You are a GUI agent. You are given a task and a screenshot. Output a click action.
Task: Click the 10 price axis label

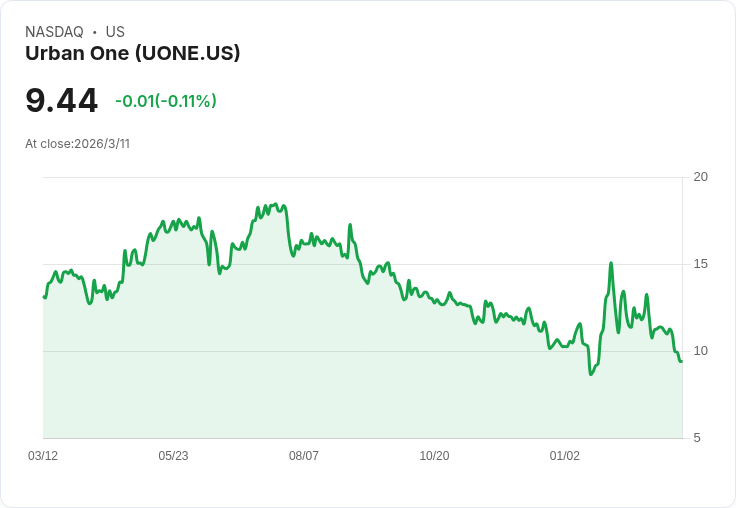[x=700, y=351]
